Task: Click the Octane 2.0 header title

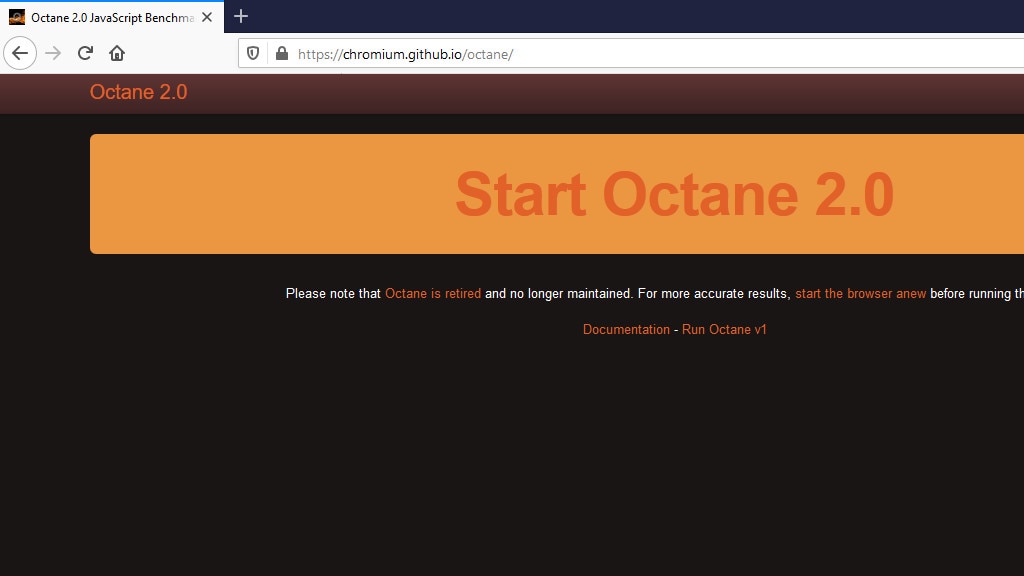Action: (x=138, y=92)
